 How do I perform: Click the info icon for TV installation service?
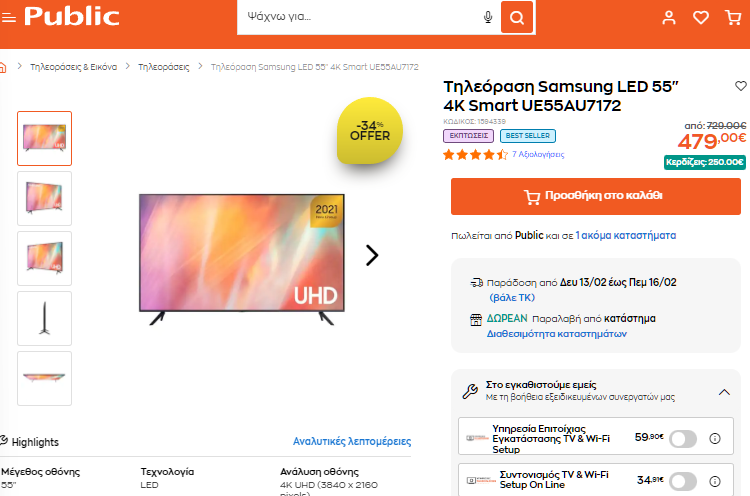coord(715,438)
